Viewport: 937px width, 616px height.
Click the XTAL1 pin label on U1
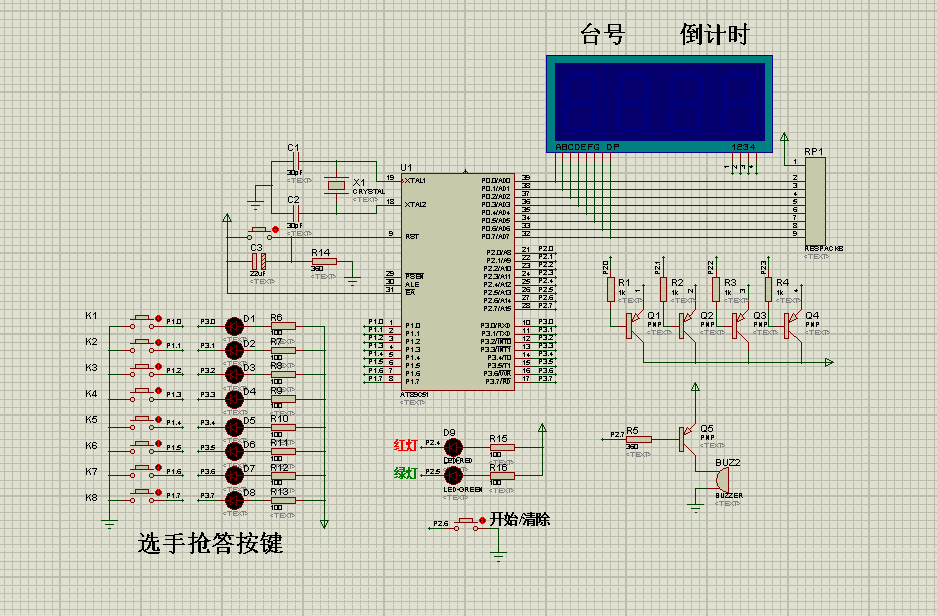(415, 180)
